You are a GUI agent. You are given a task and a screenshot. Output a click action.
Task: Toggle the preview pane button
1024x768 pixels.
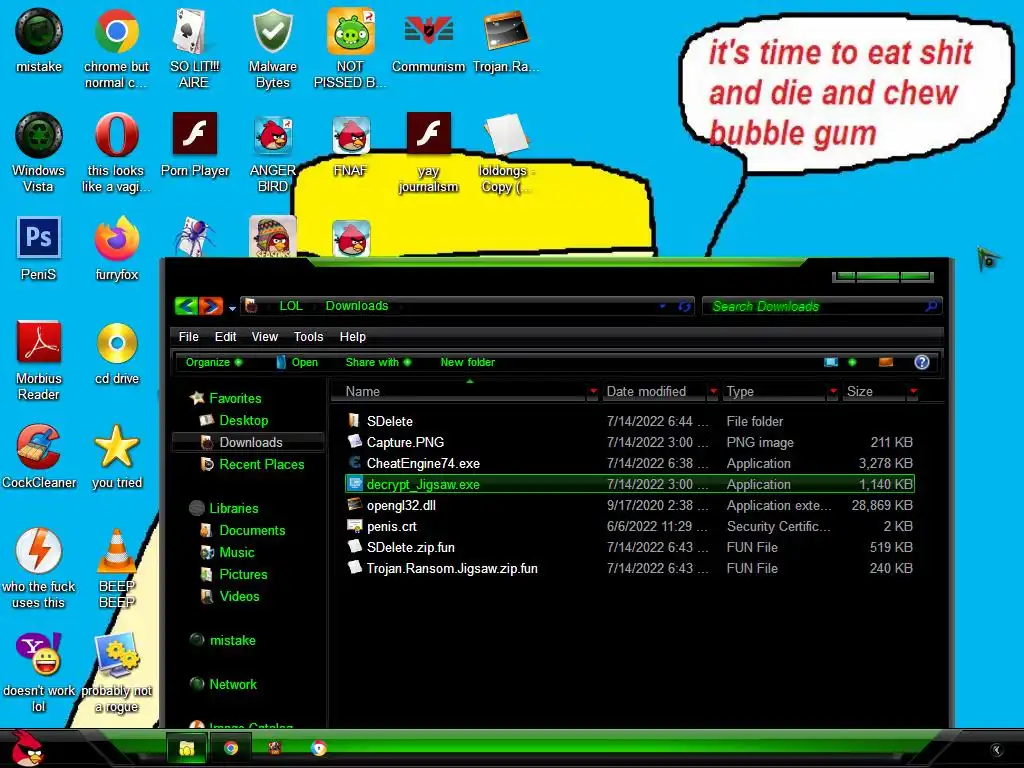[x=886, y=362]
